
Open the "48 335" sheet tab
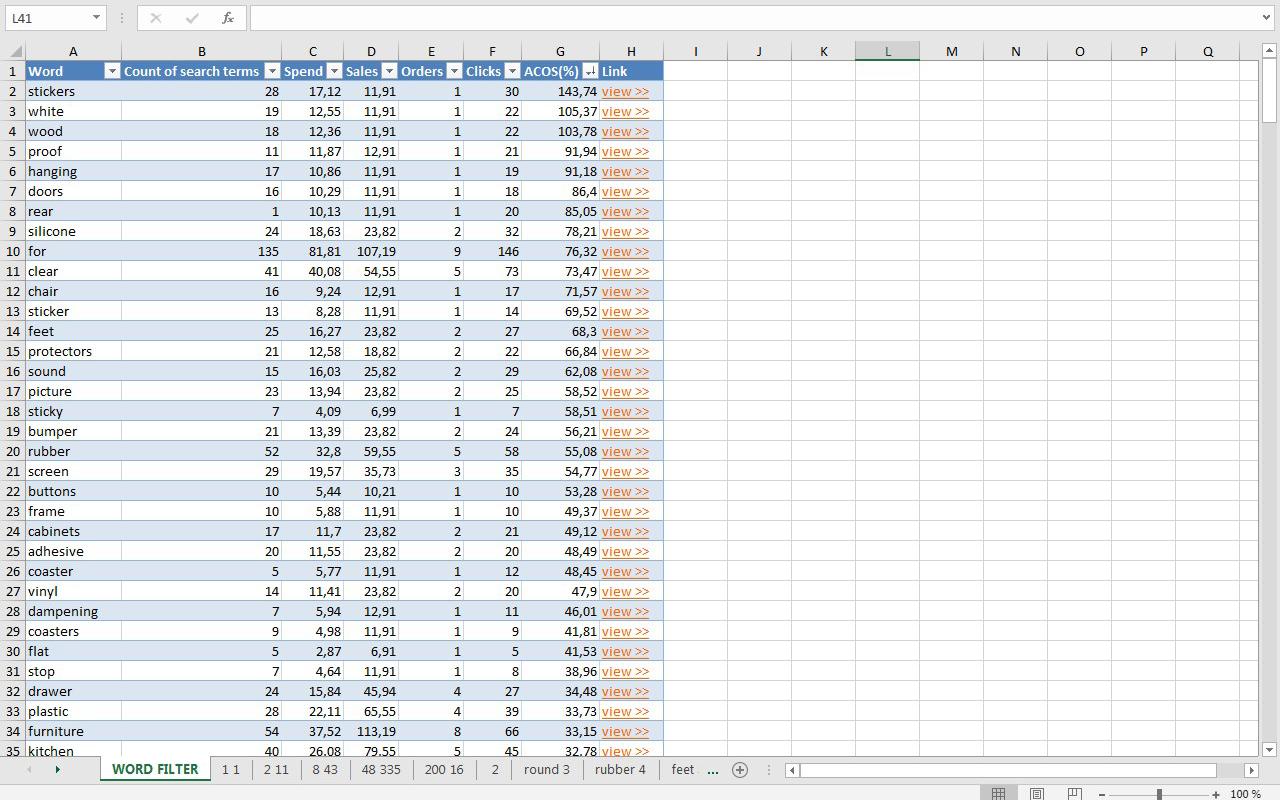[x=381, y=770]
